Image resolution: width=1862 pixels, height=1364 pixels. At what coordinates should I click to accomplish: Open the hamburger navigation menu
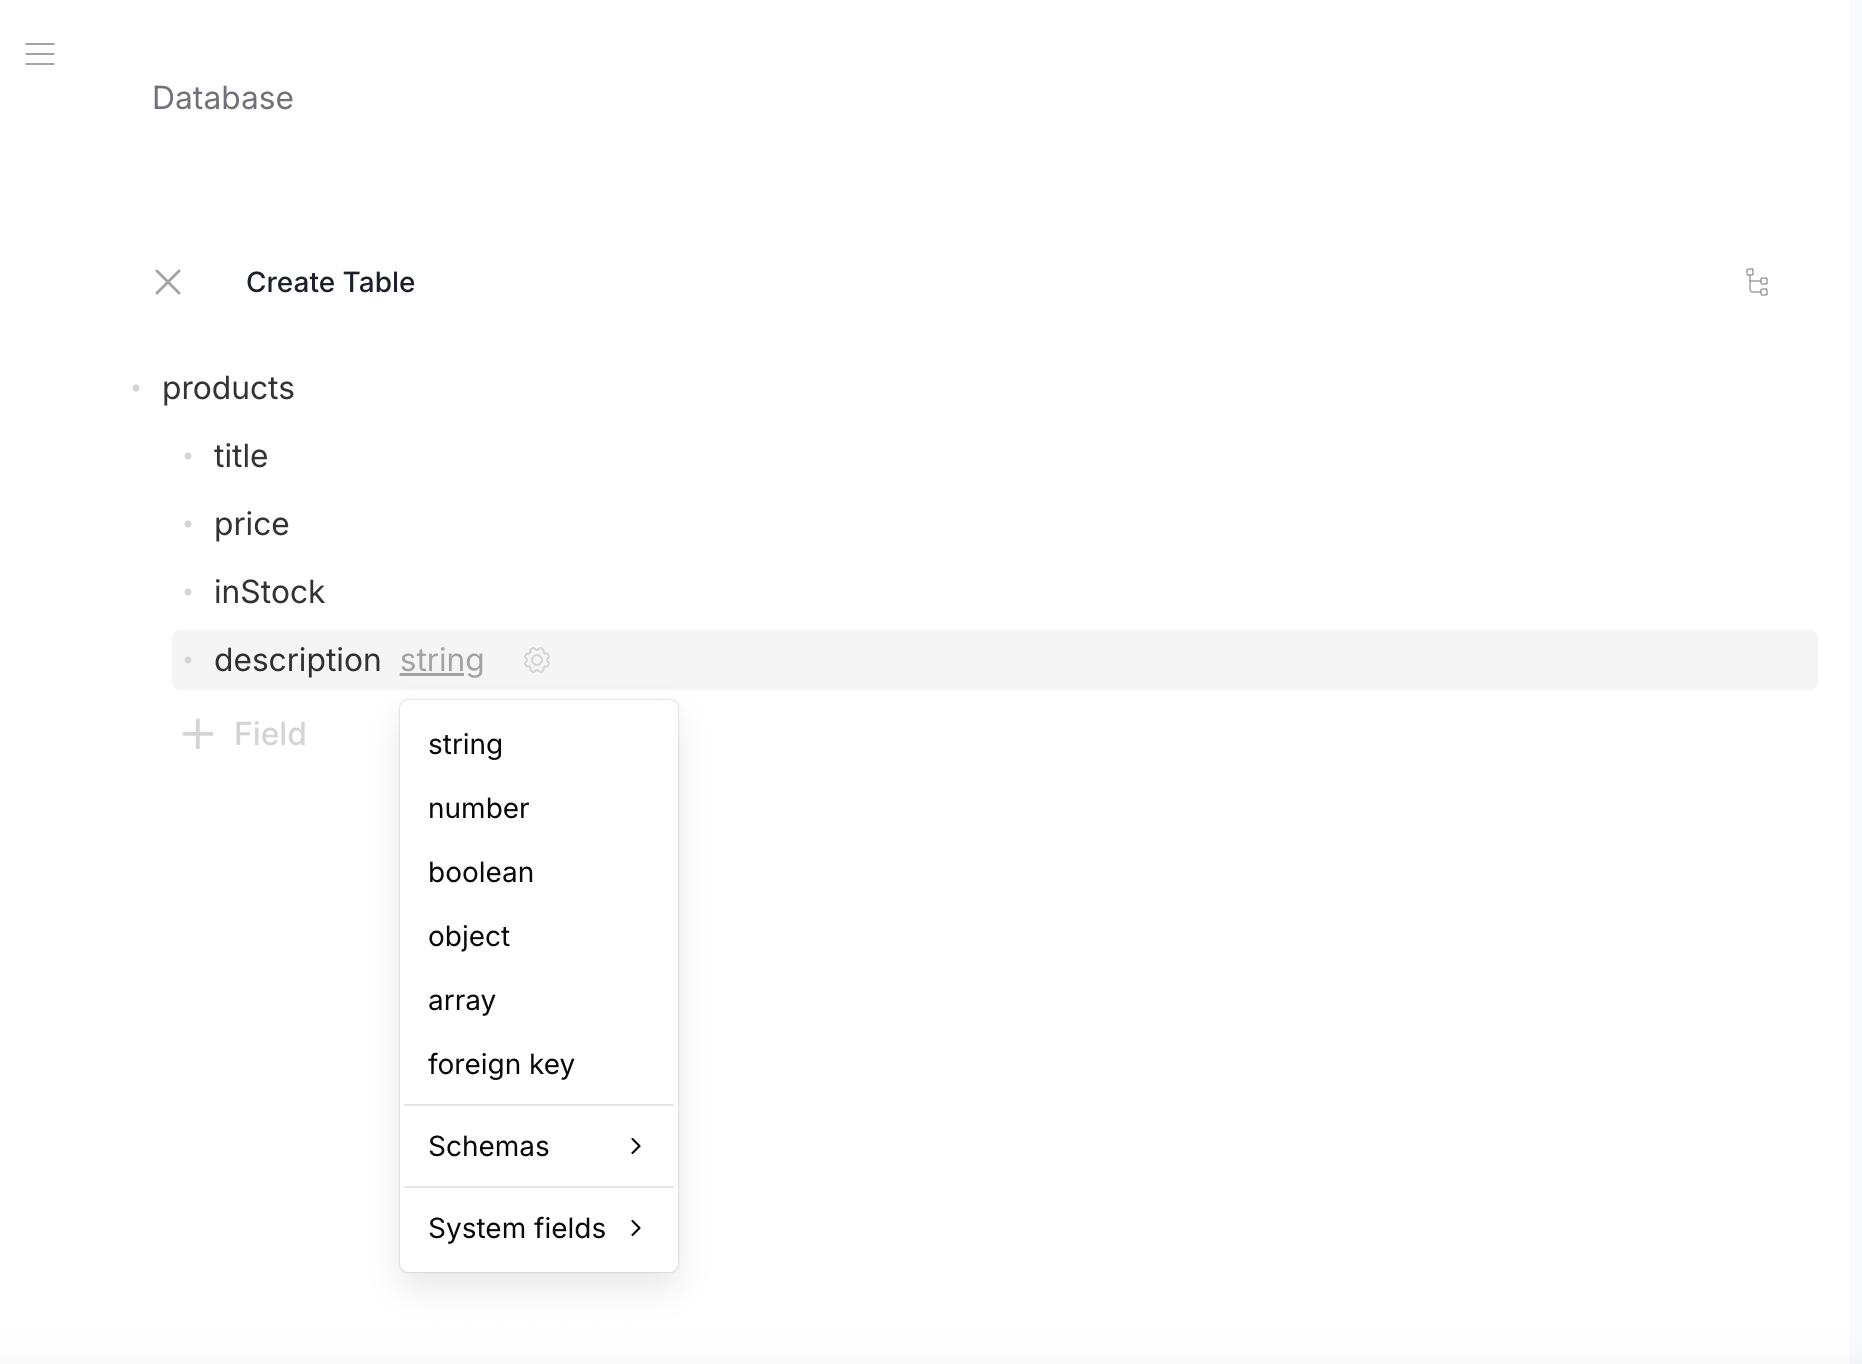tap(40, 54)
